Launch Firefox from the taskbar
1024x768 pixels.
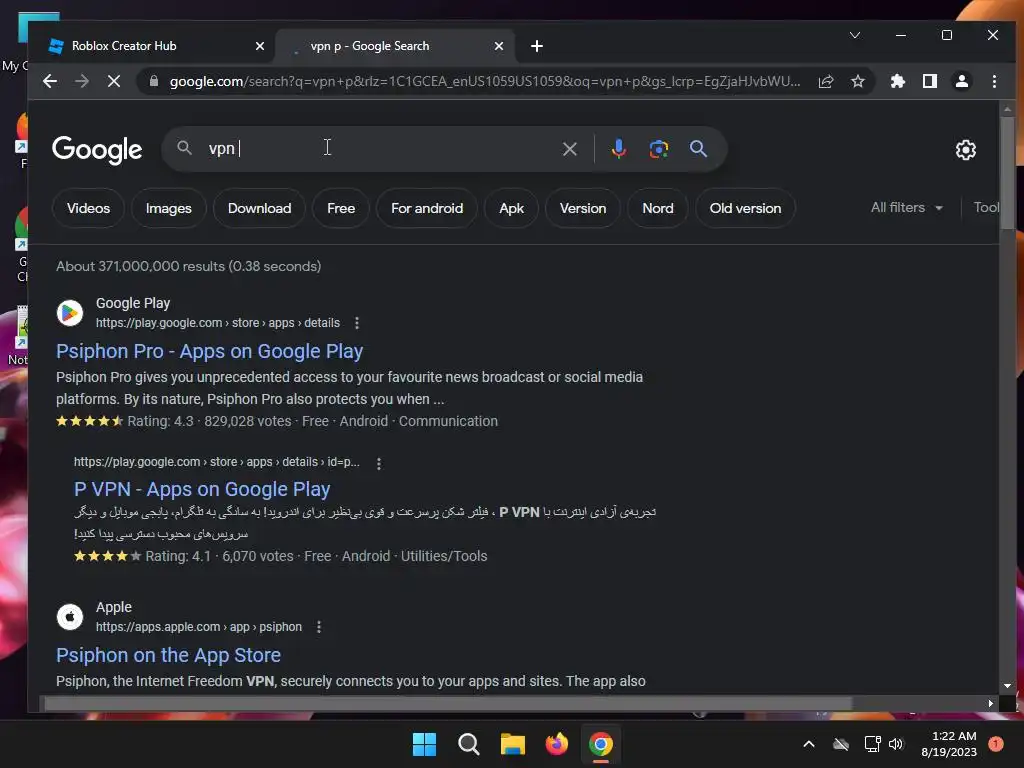556,744
